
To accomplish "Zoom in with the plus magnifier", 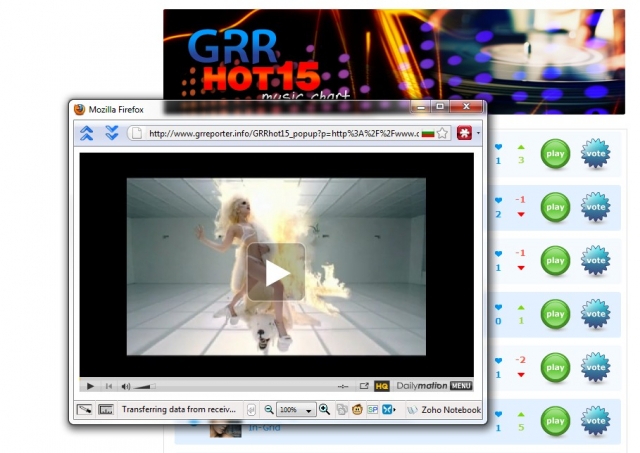I will (x=325, y=410).
